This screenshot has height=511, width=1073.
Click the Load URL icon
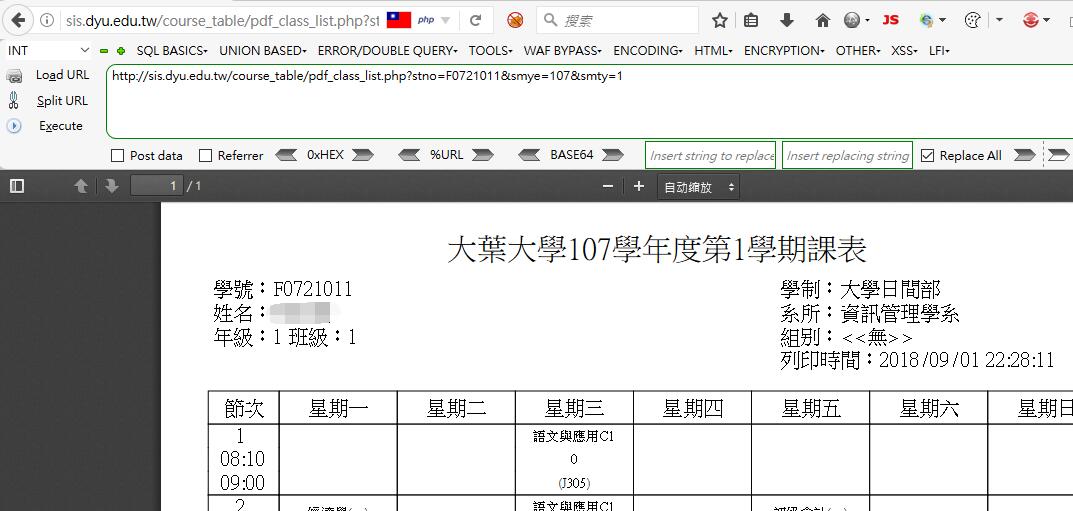coord(14,76)
